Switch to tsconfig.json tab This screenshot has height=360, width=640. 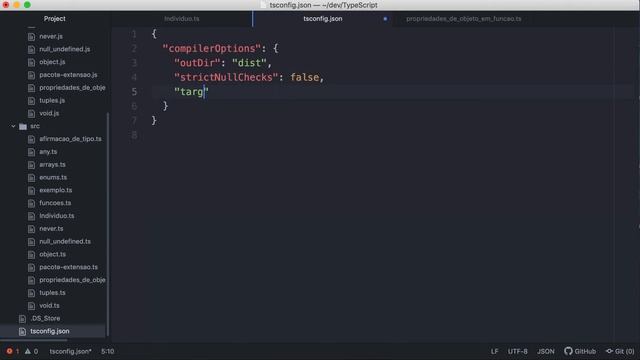point(322,19)
